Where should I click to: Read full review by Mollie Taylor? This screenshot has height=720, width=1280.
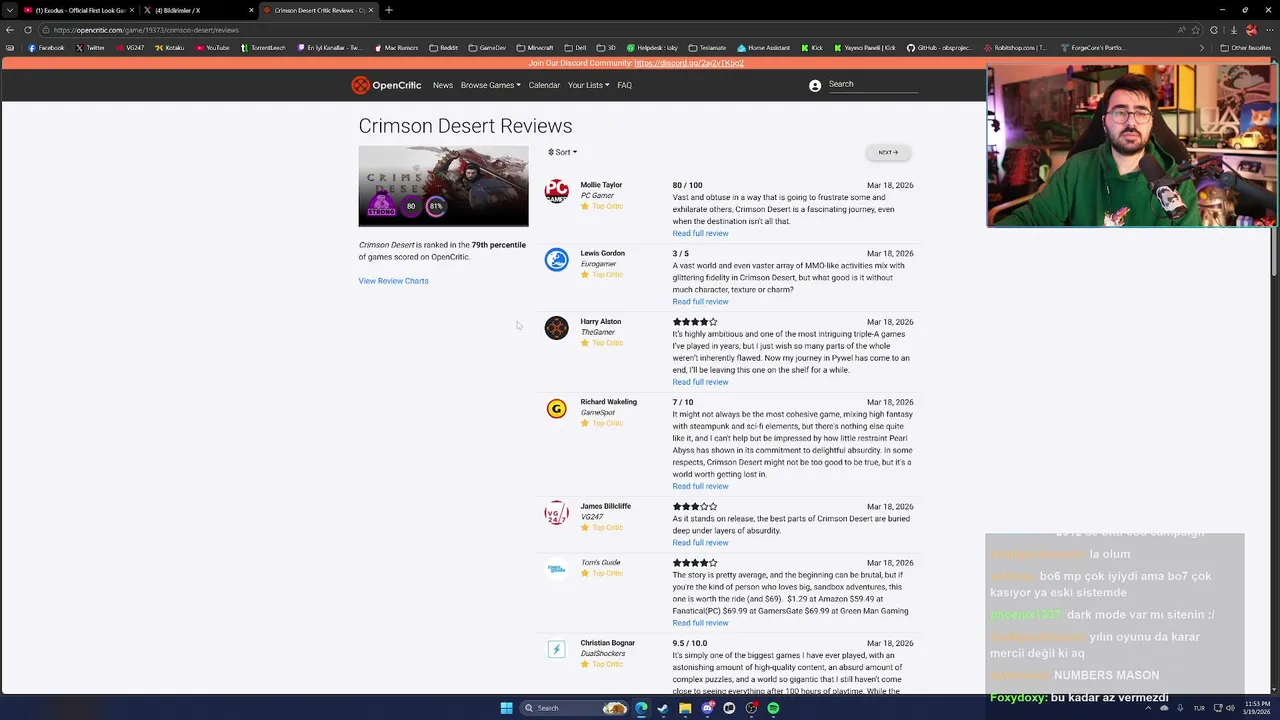tap(700, 233)
